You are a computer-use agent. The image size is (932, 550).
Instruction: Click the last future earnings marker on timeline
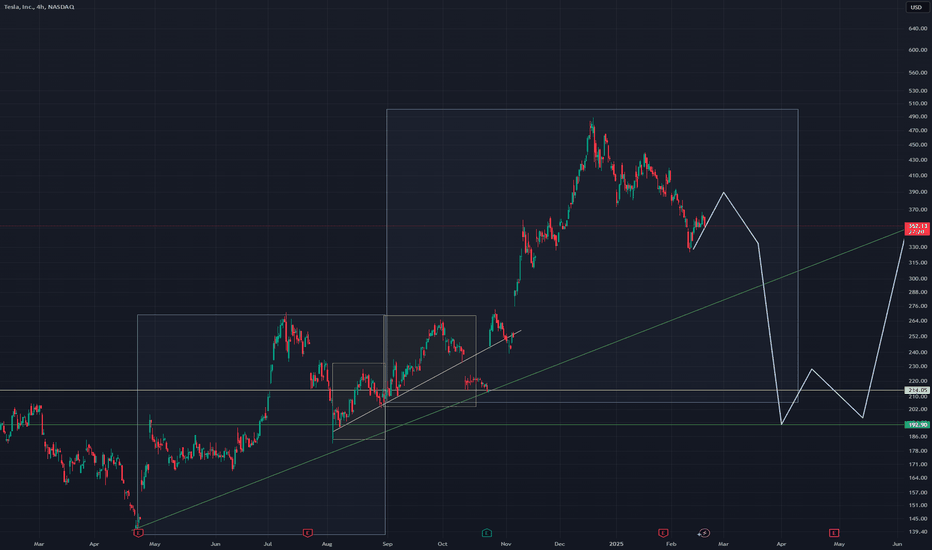pos(835,533)
